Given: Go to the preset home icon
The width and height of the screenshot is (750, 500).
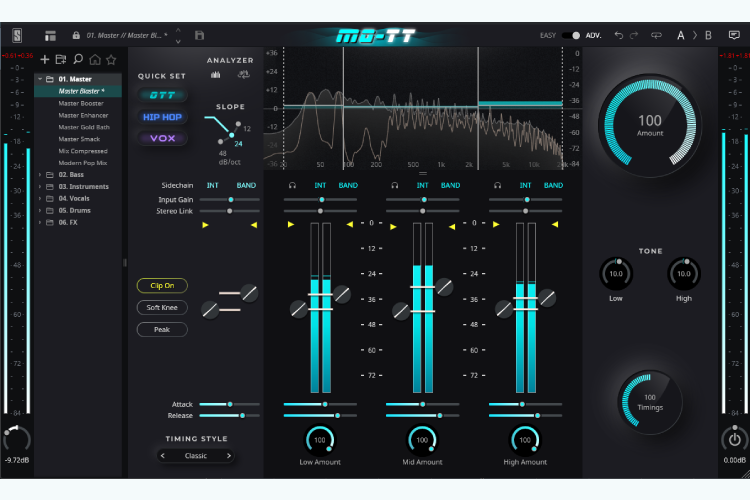Looking at the screenshot, I should [95, 59].
